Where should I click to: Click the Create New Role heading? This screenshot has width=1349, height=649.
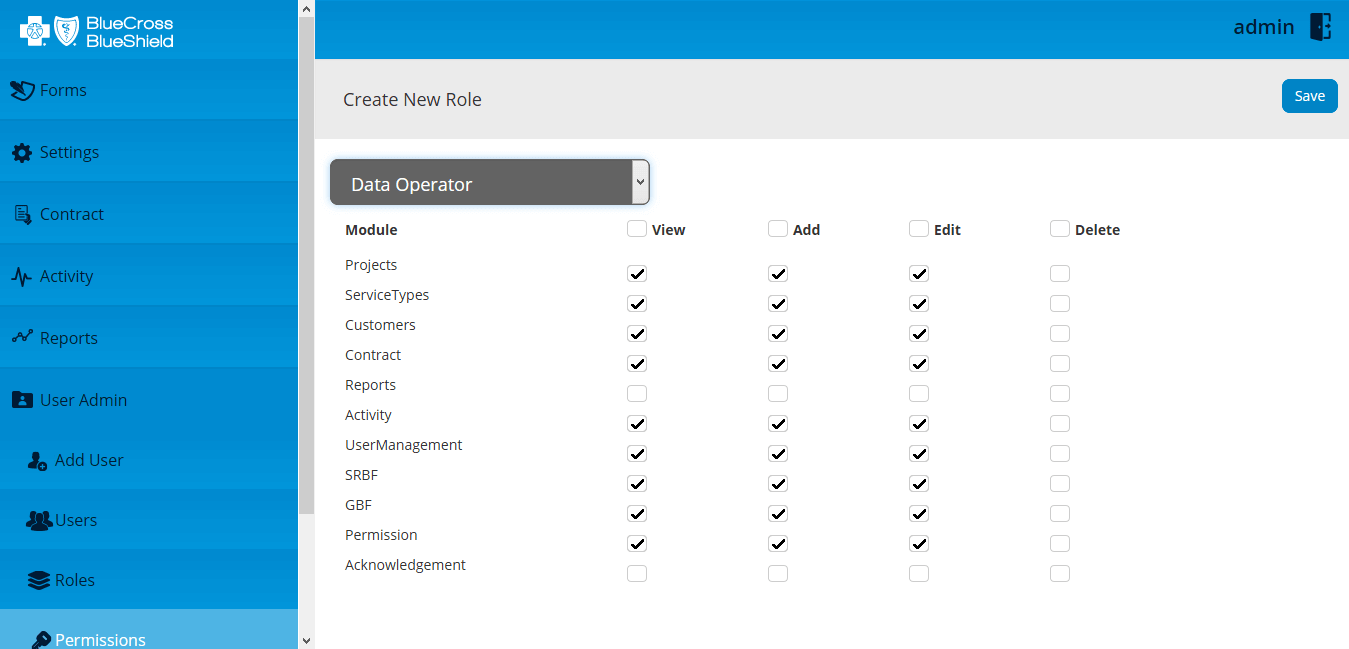pos(412,100)
